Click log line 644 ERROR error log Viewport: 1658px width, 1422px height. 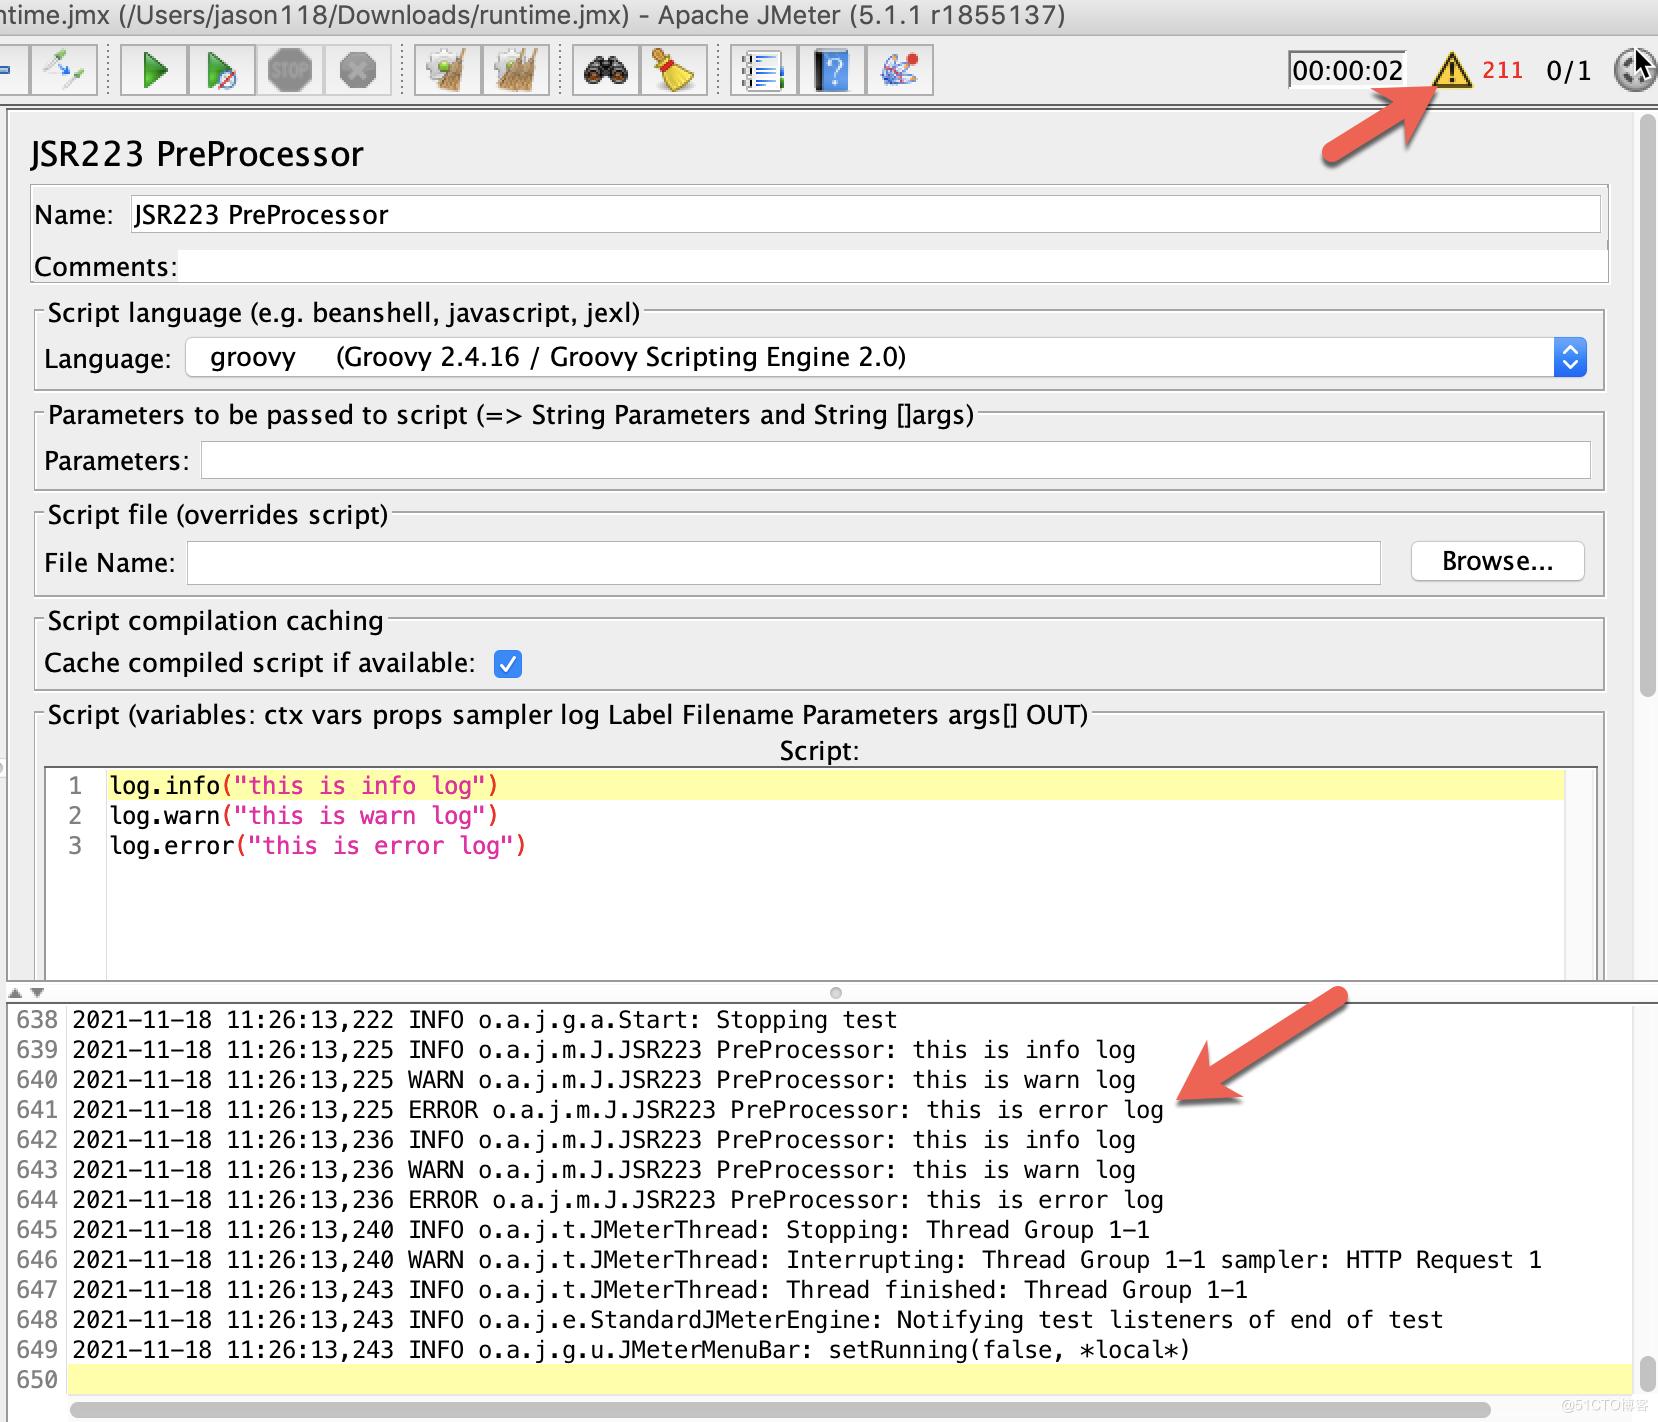618,1200
